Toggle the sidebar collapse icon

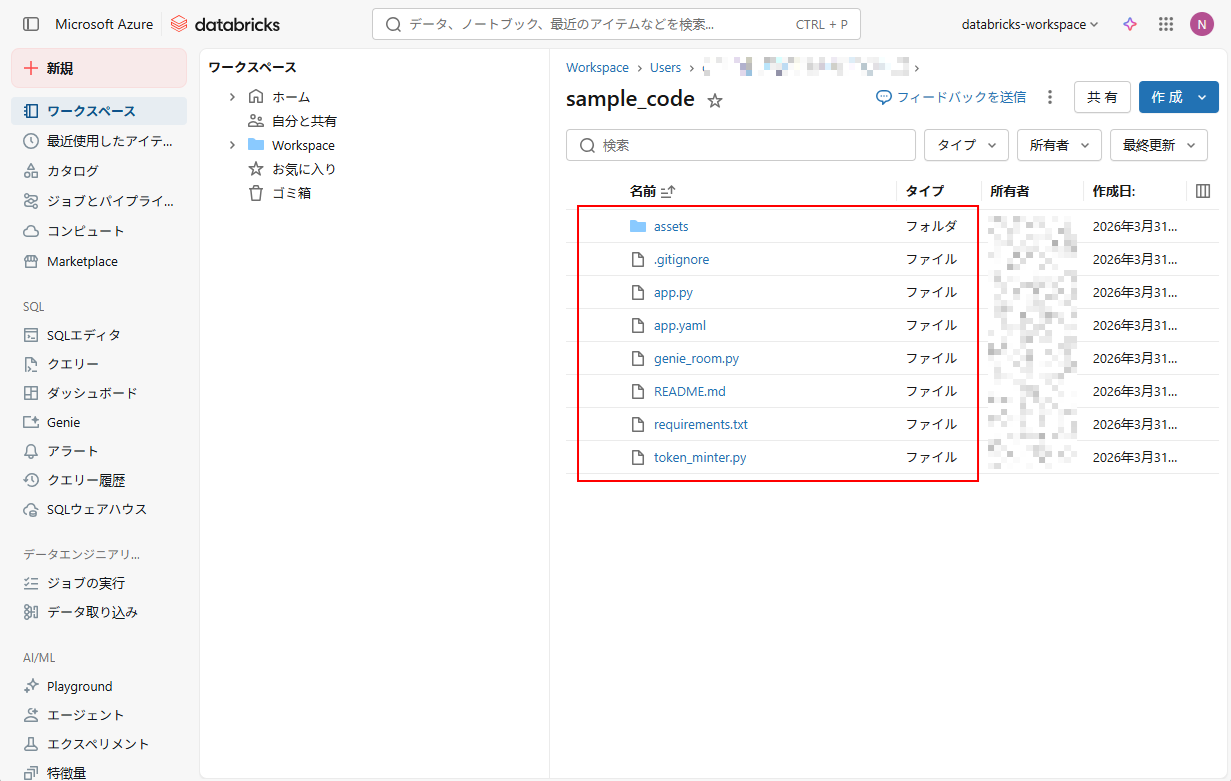pos(31,24)
